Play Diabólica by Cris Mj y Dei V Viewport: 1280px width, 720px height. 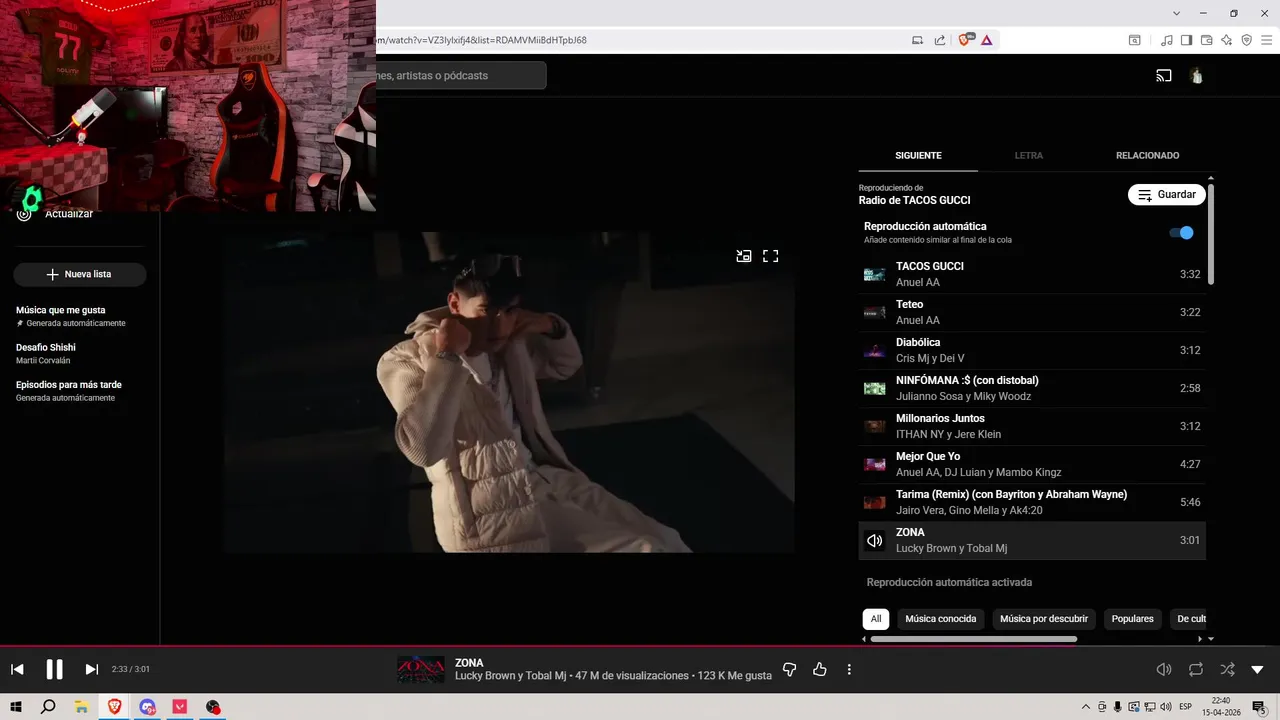(x=1032, y=350)
